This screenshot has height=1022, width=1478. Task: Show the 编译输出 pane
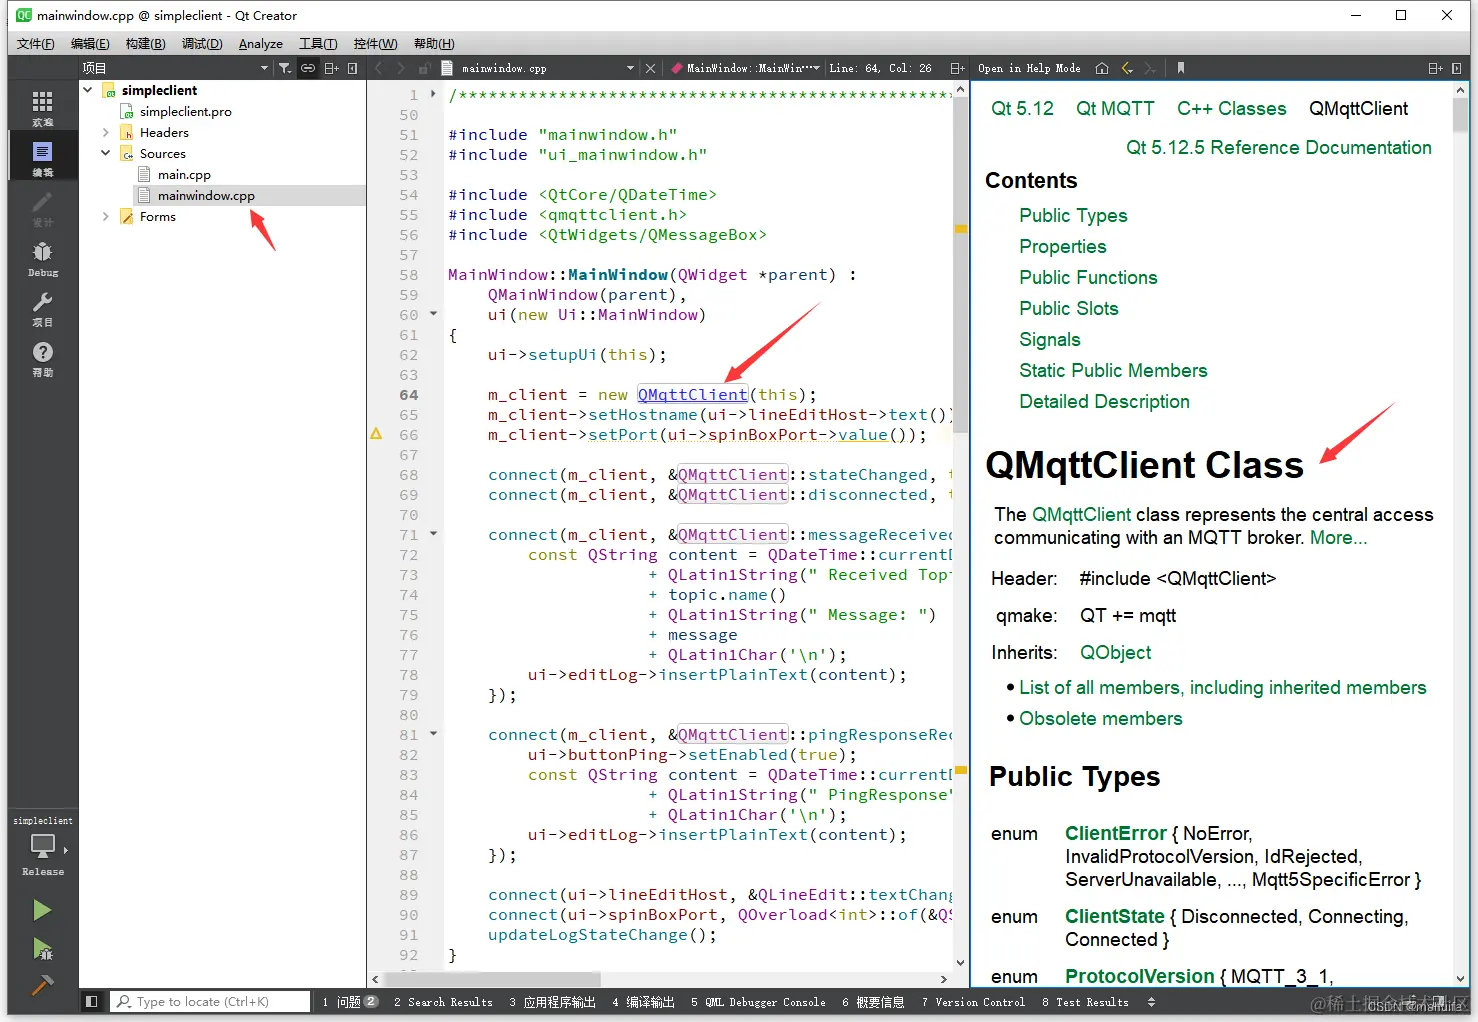click(x=643, y=1002)
